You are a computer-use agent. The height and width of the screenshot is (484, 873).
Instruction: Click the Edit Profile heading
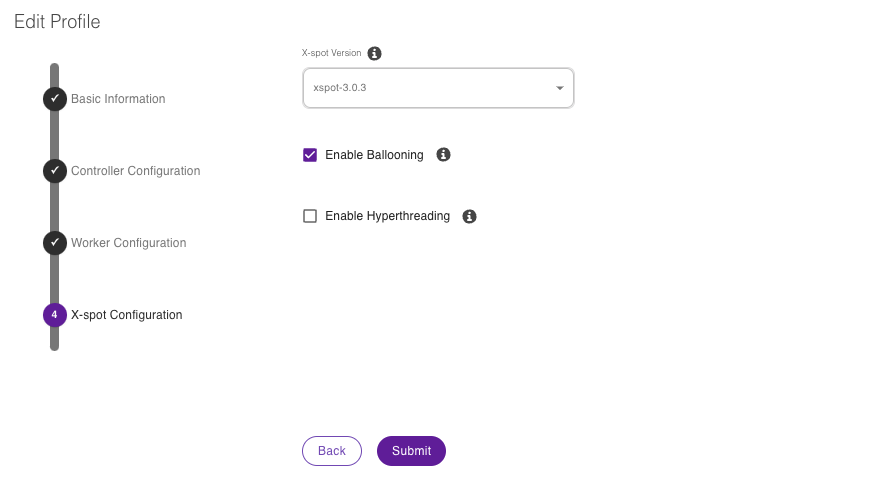tap(57, 21)
